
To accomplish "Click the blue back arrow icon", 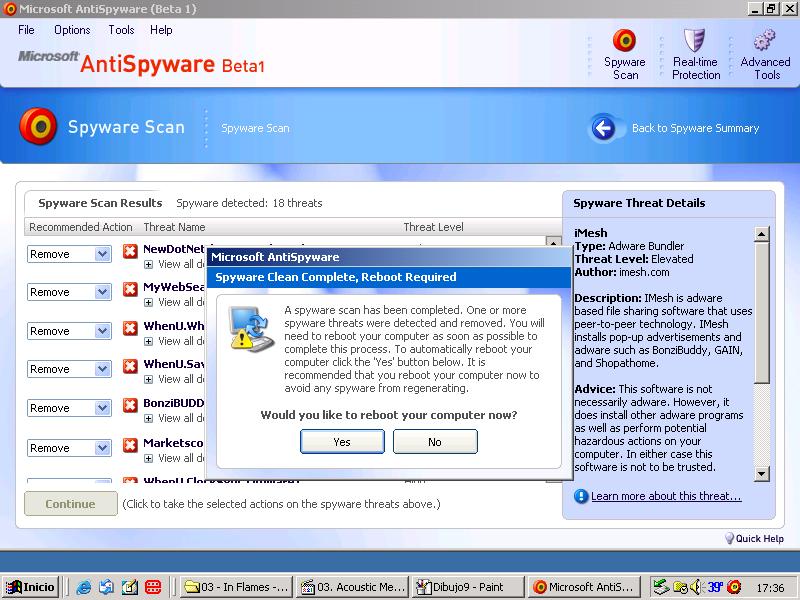I will point(604,128).
